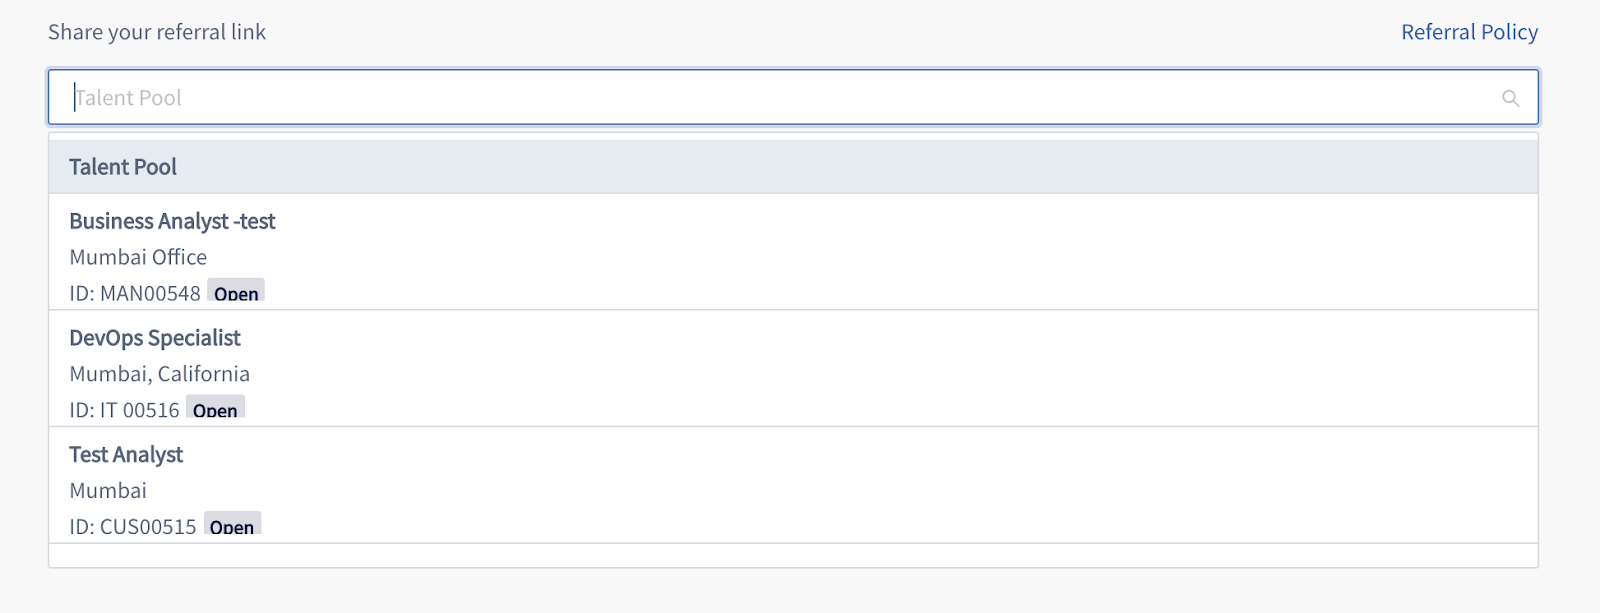Open the Referral Policy link
Screen dimensions: 1600x613
pyautogui.click(x=1469, y=32)
